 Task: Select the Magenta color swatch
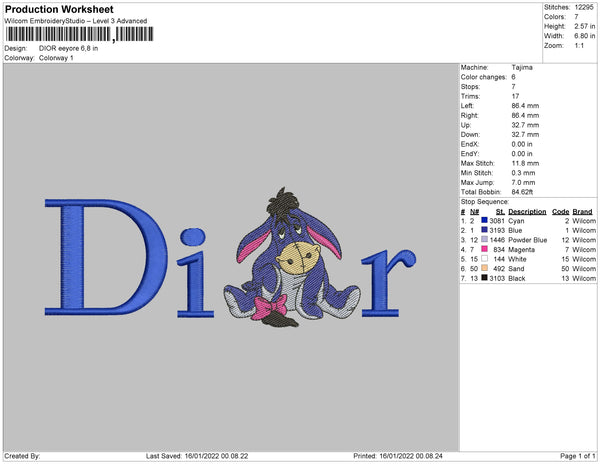pyautogui.click(x=484, y=249)
